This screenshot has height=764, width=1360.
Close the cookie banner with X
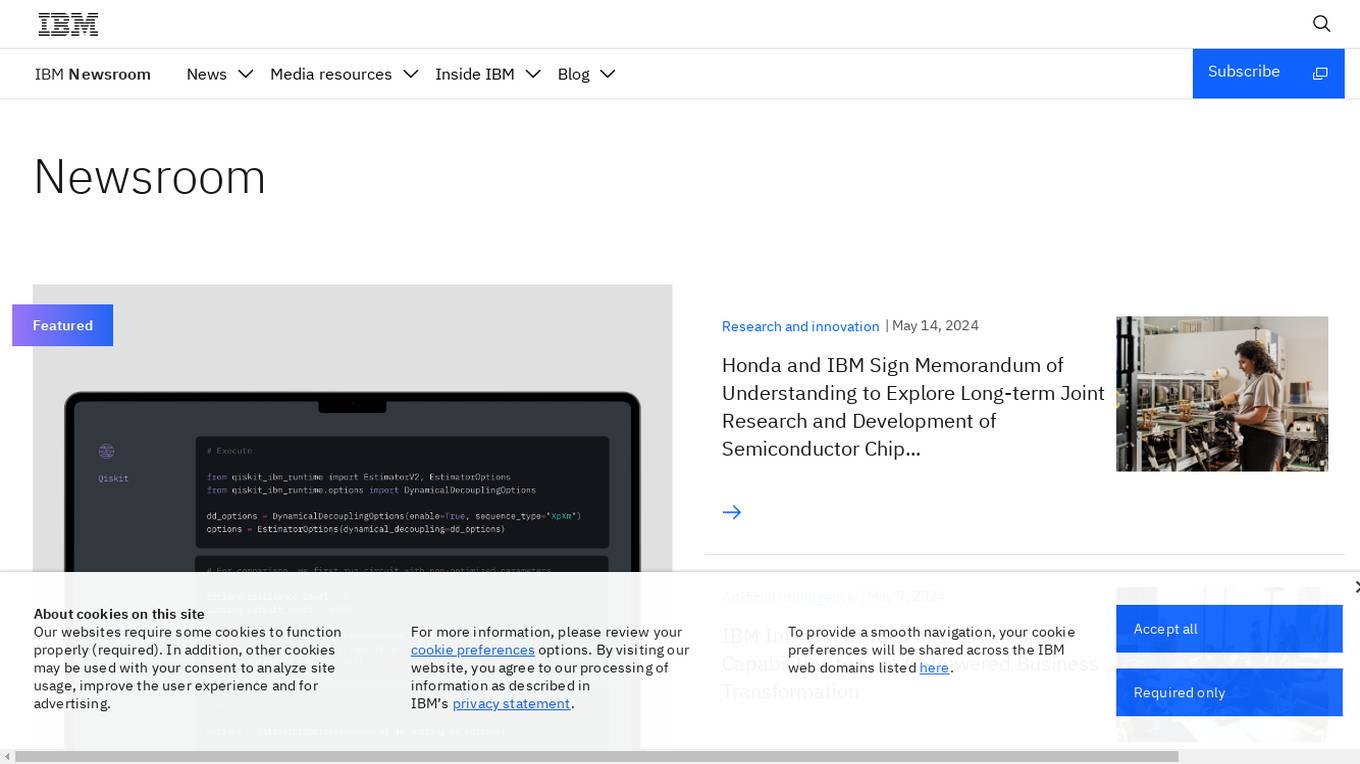(1355, 587)
